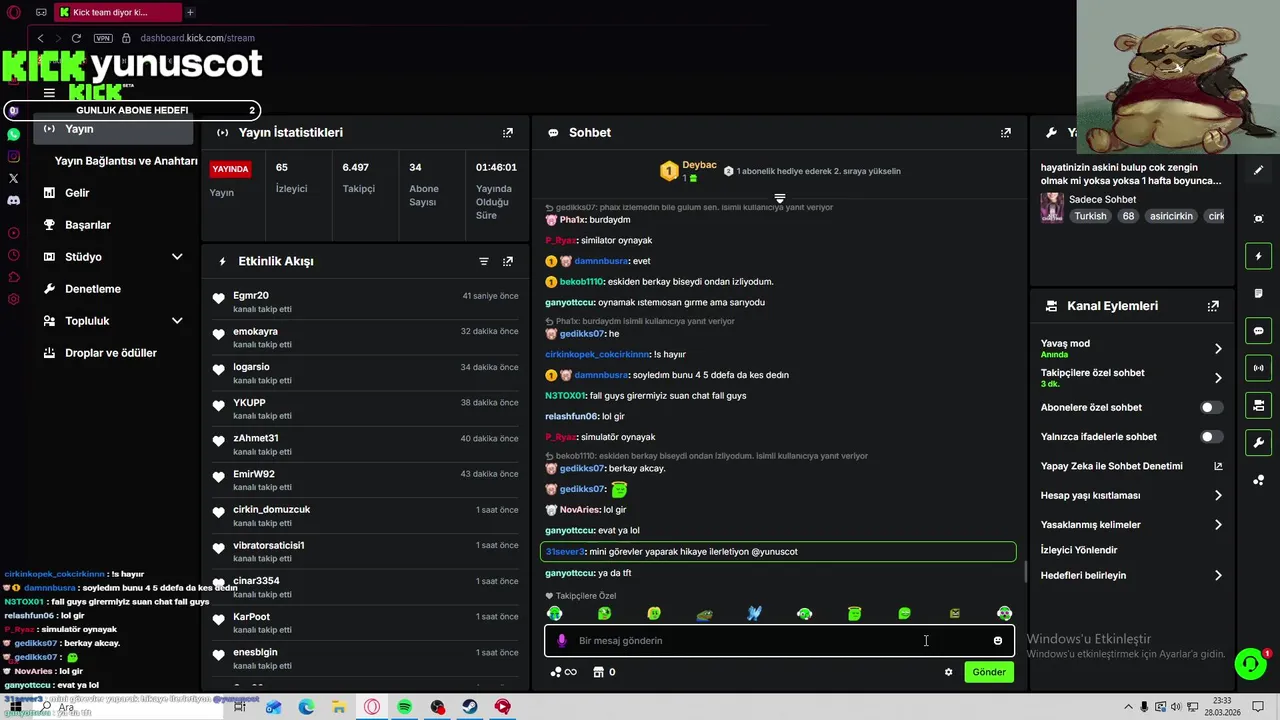Click the focus frame icon in right rail
Viewport: 1280px width, 720px height.
(1259, 219)
